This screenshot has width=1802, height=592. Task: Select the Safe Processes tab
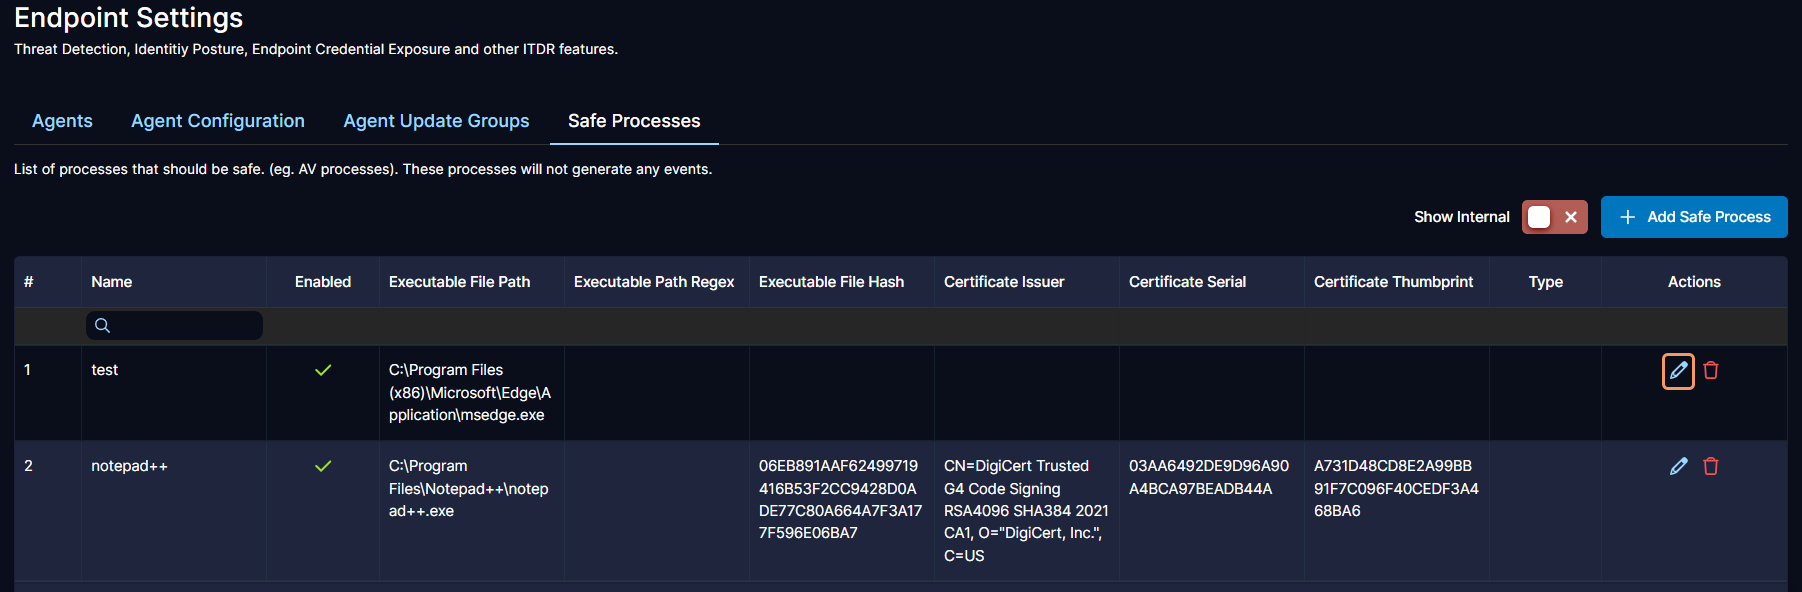pyautogui.click(x=634, y=121)
